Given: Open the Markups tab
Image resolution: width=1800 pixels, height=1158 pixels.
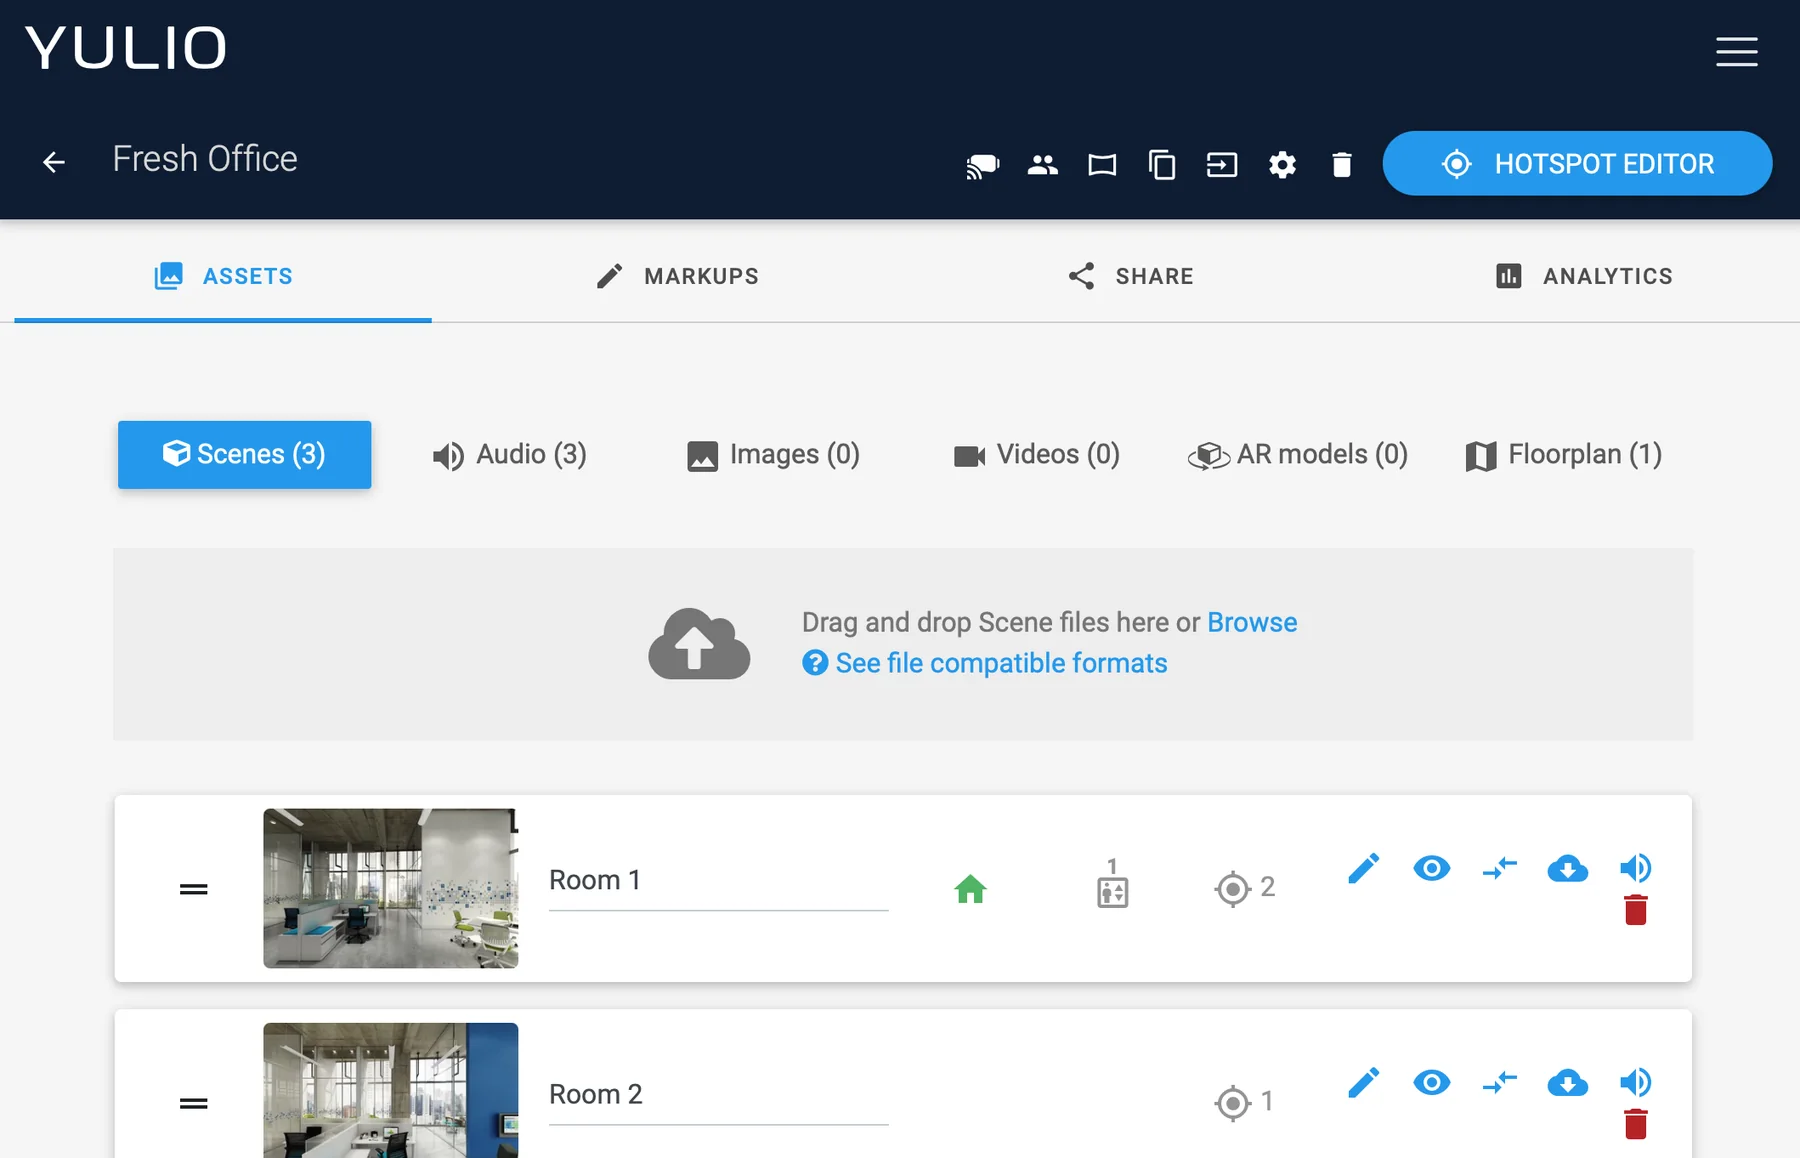Looking at the screenshot, I should (677, 276).
